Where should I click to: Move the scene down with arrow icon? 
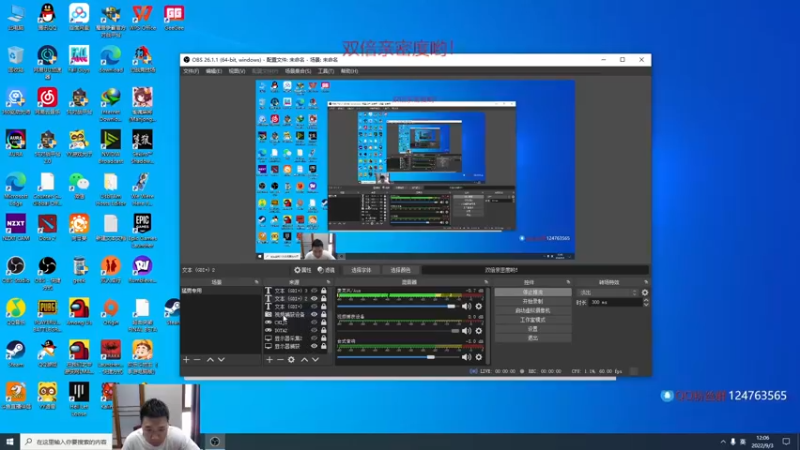pyautogui.click(x=221, y=360)
